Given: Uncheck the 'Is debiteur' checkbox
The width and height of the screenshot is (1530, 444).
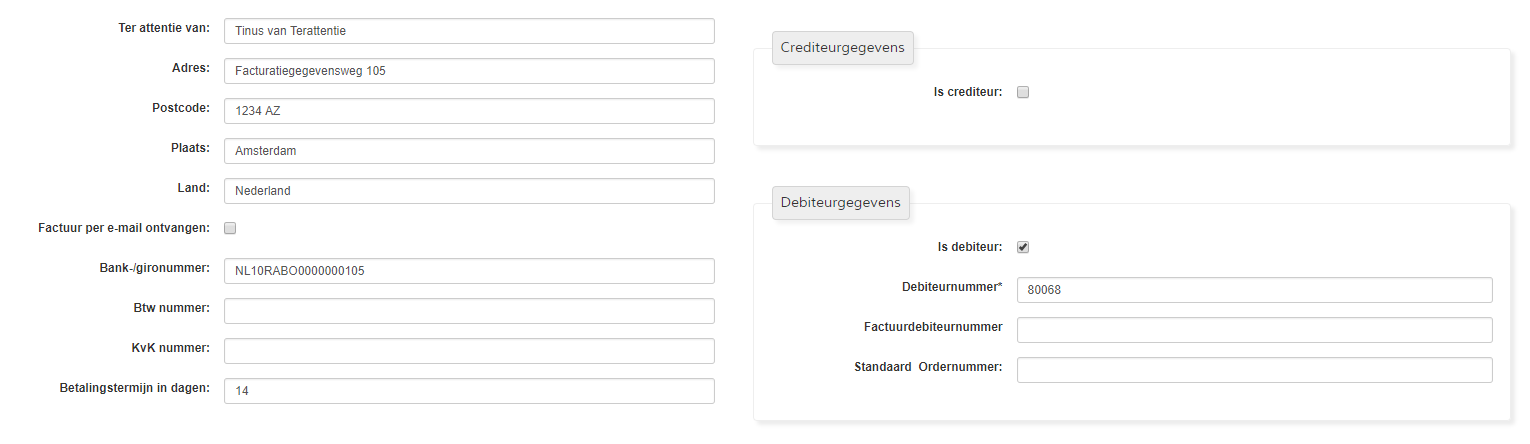Looking at the screenshot, I should (1023, 247).
